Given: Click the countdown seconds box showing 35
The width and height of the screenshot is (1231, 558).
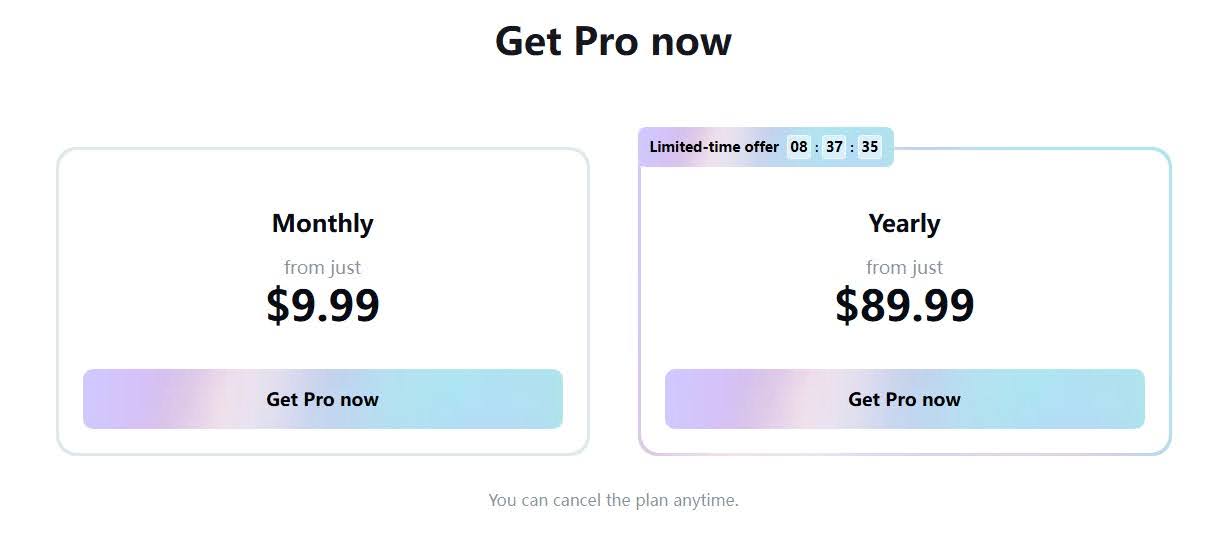Looking at the screenshot, I should pyautogui.click(x=870, y=147).
